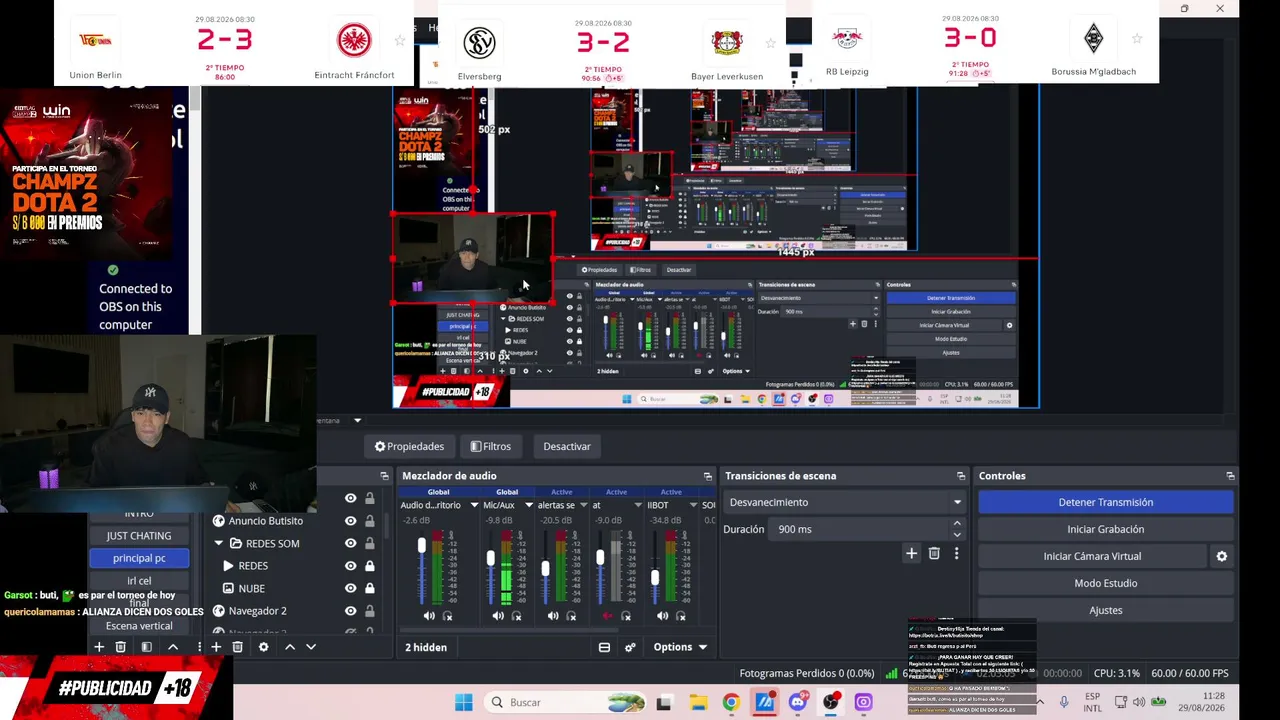Open source properties gear in the sources toolbar
Image resolution: width=1280 pixels, height=720 pixels.
(264, 647)
